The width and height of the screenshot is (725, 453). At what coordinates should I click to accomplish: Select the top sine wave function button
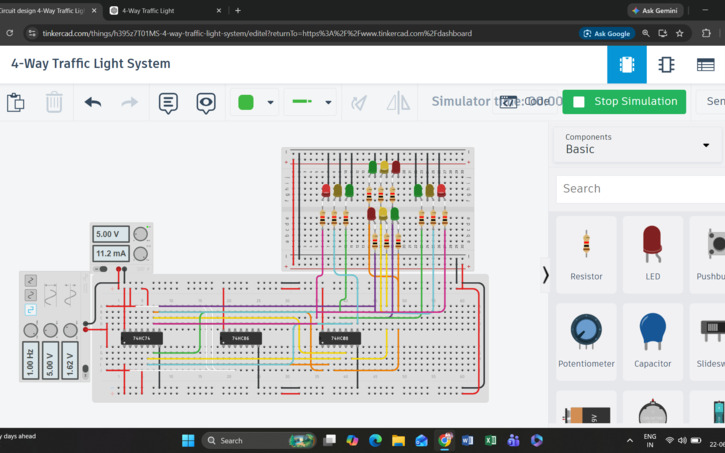click(x=31, y=281)
